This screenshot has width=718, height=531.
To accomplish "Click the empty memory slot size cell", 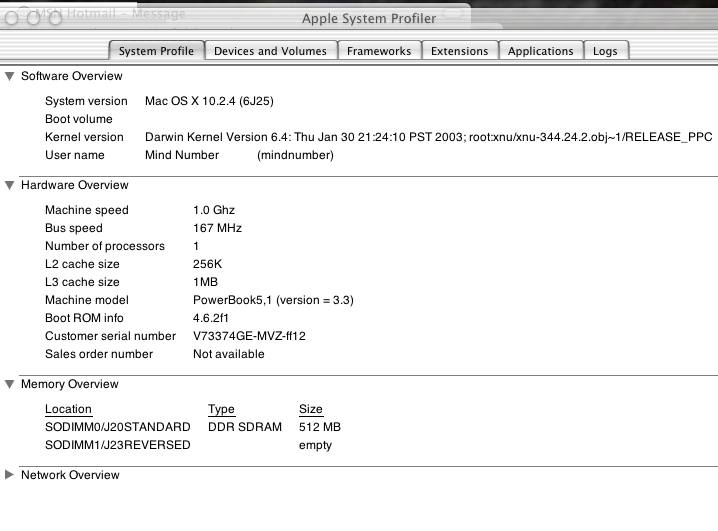I will (315, 445).
